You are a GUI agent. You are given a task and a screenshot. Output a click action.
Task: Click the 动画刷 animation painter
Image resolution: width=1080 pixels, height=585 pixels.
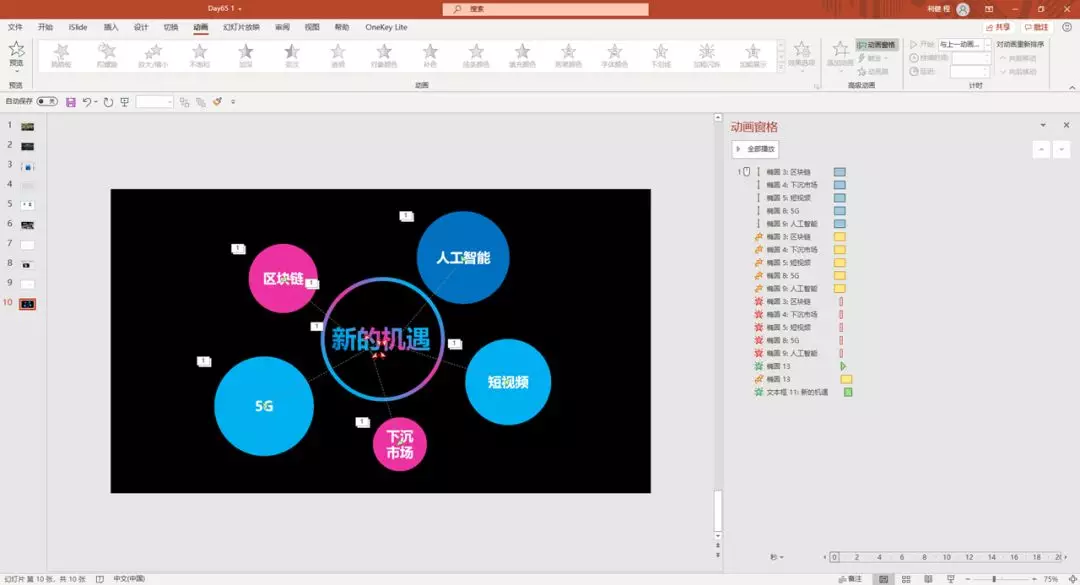click(873, 72)
